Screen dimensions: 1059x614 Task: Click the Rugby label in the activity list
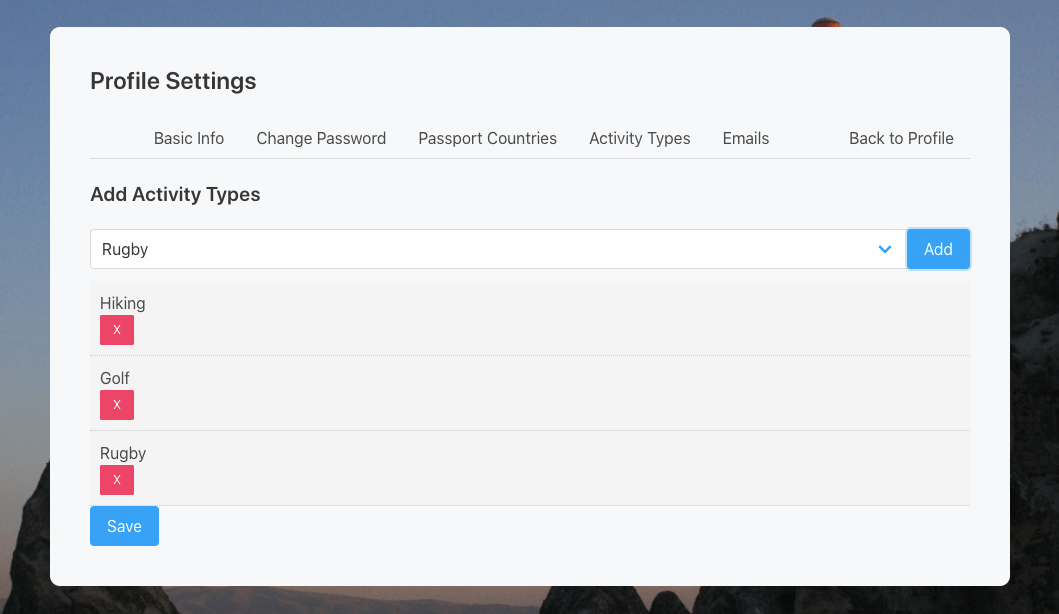pyautogui.click(x=123, y=453)
